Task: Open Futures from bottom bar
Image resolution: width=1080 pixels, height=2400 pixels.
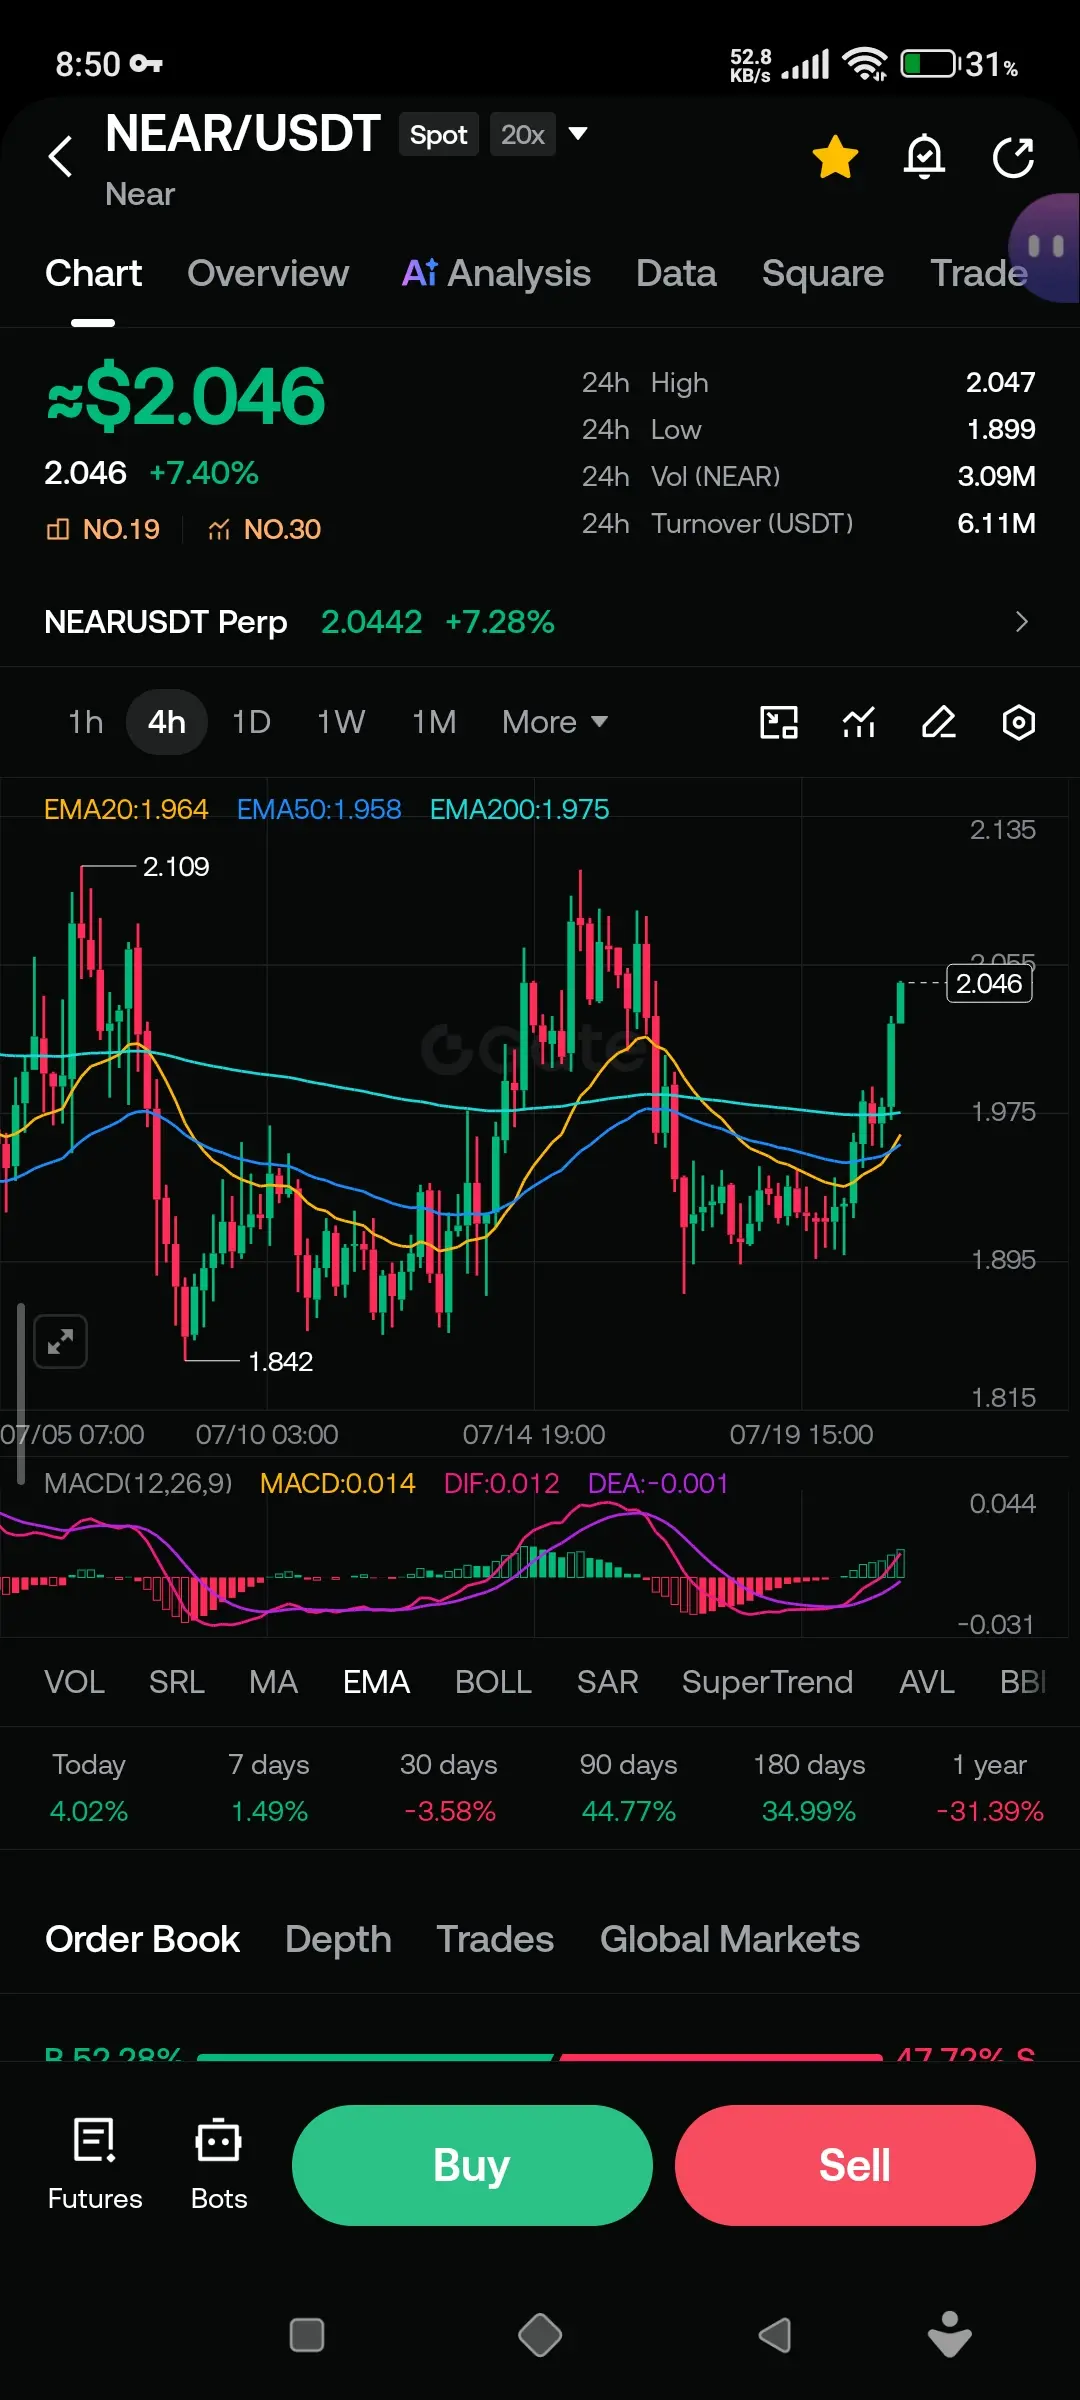Action: tap(95, 2164)
